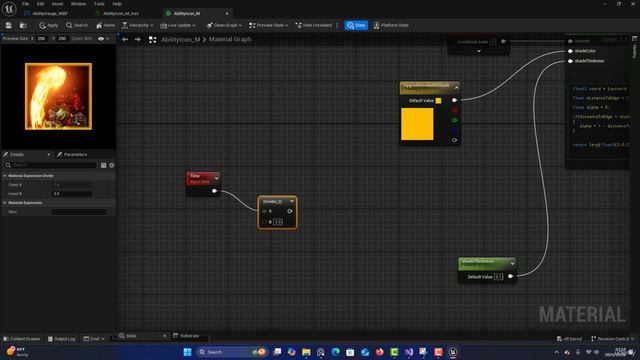Open the preview visibility eye dropdown
This screenshot has width=640, height=360.
click(x=104, y=39)
